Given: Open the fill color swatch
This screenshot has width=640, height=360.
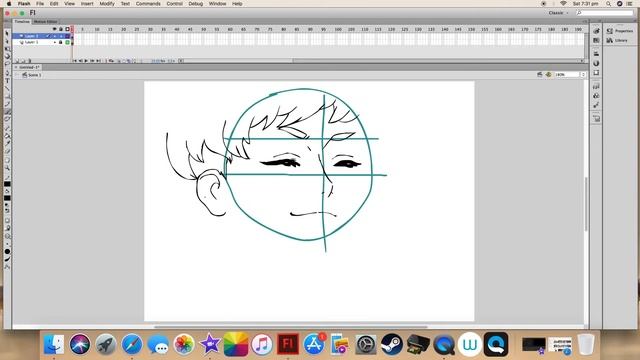Looking at the screenshot, I should [7, 198].
